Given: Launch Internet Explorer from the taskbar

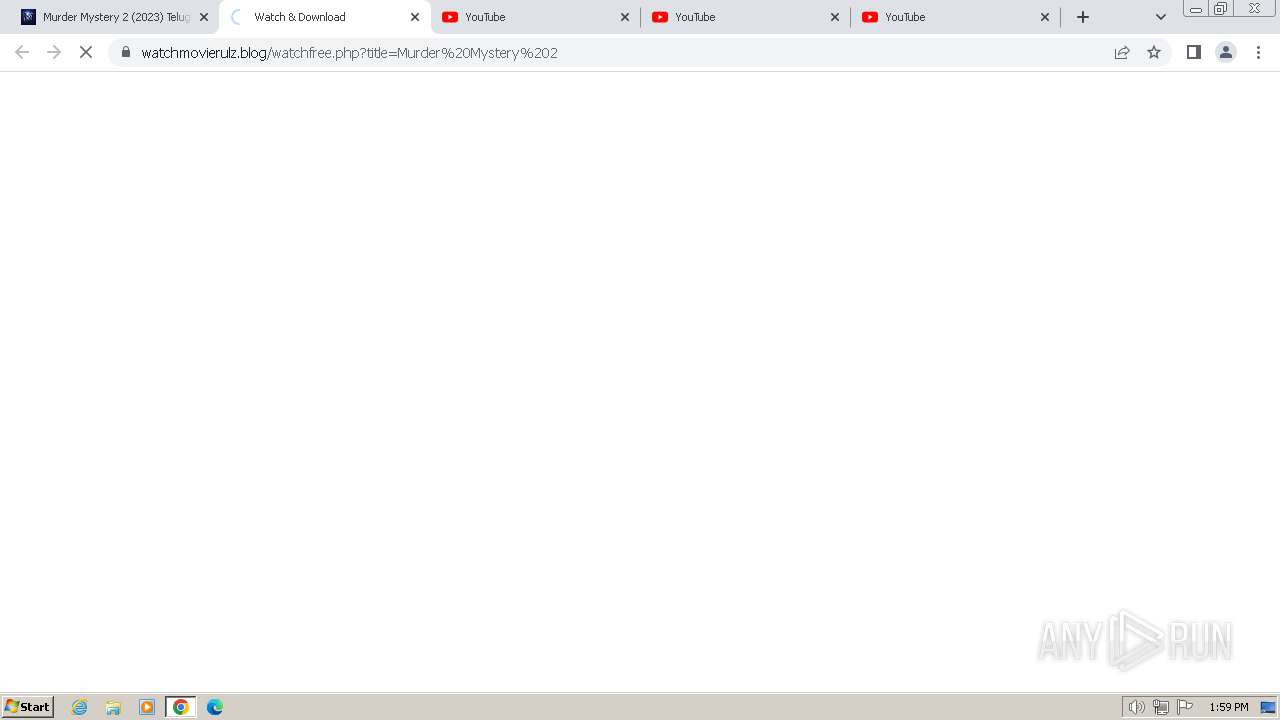Looking at the screenshot, I should (x=80, y=707).
